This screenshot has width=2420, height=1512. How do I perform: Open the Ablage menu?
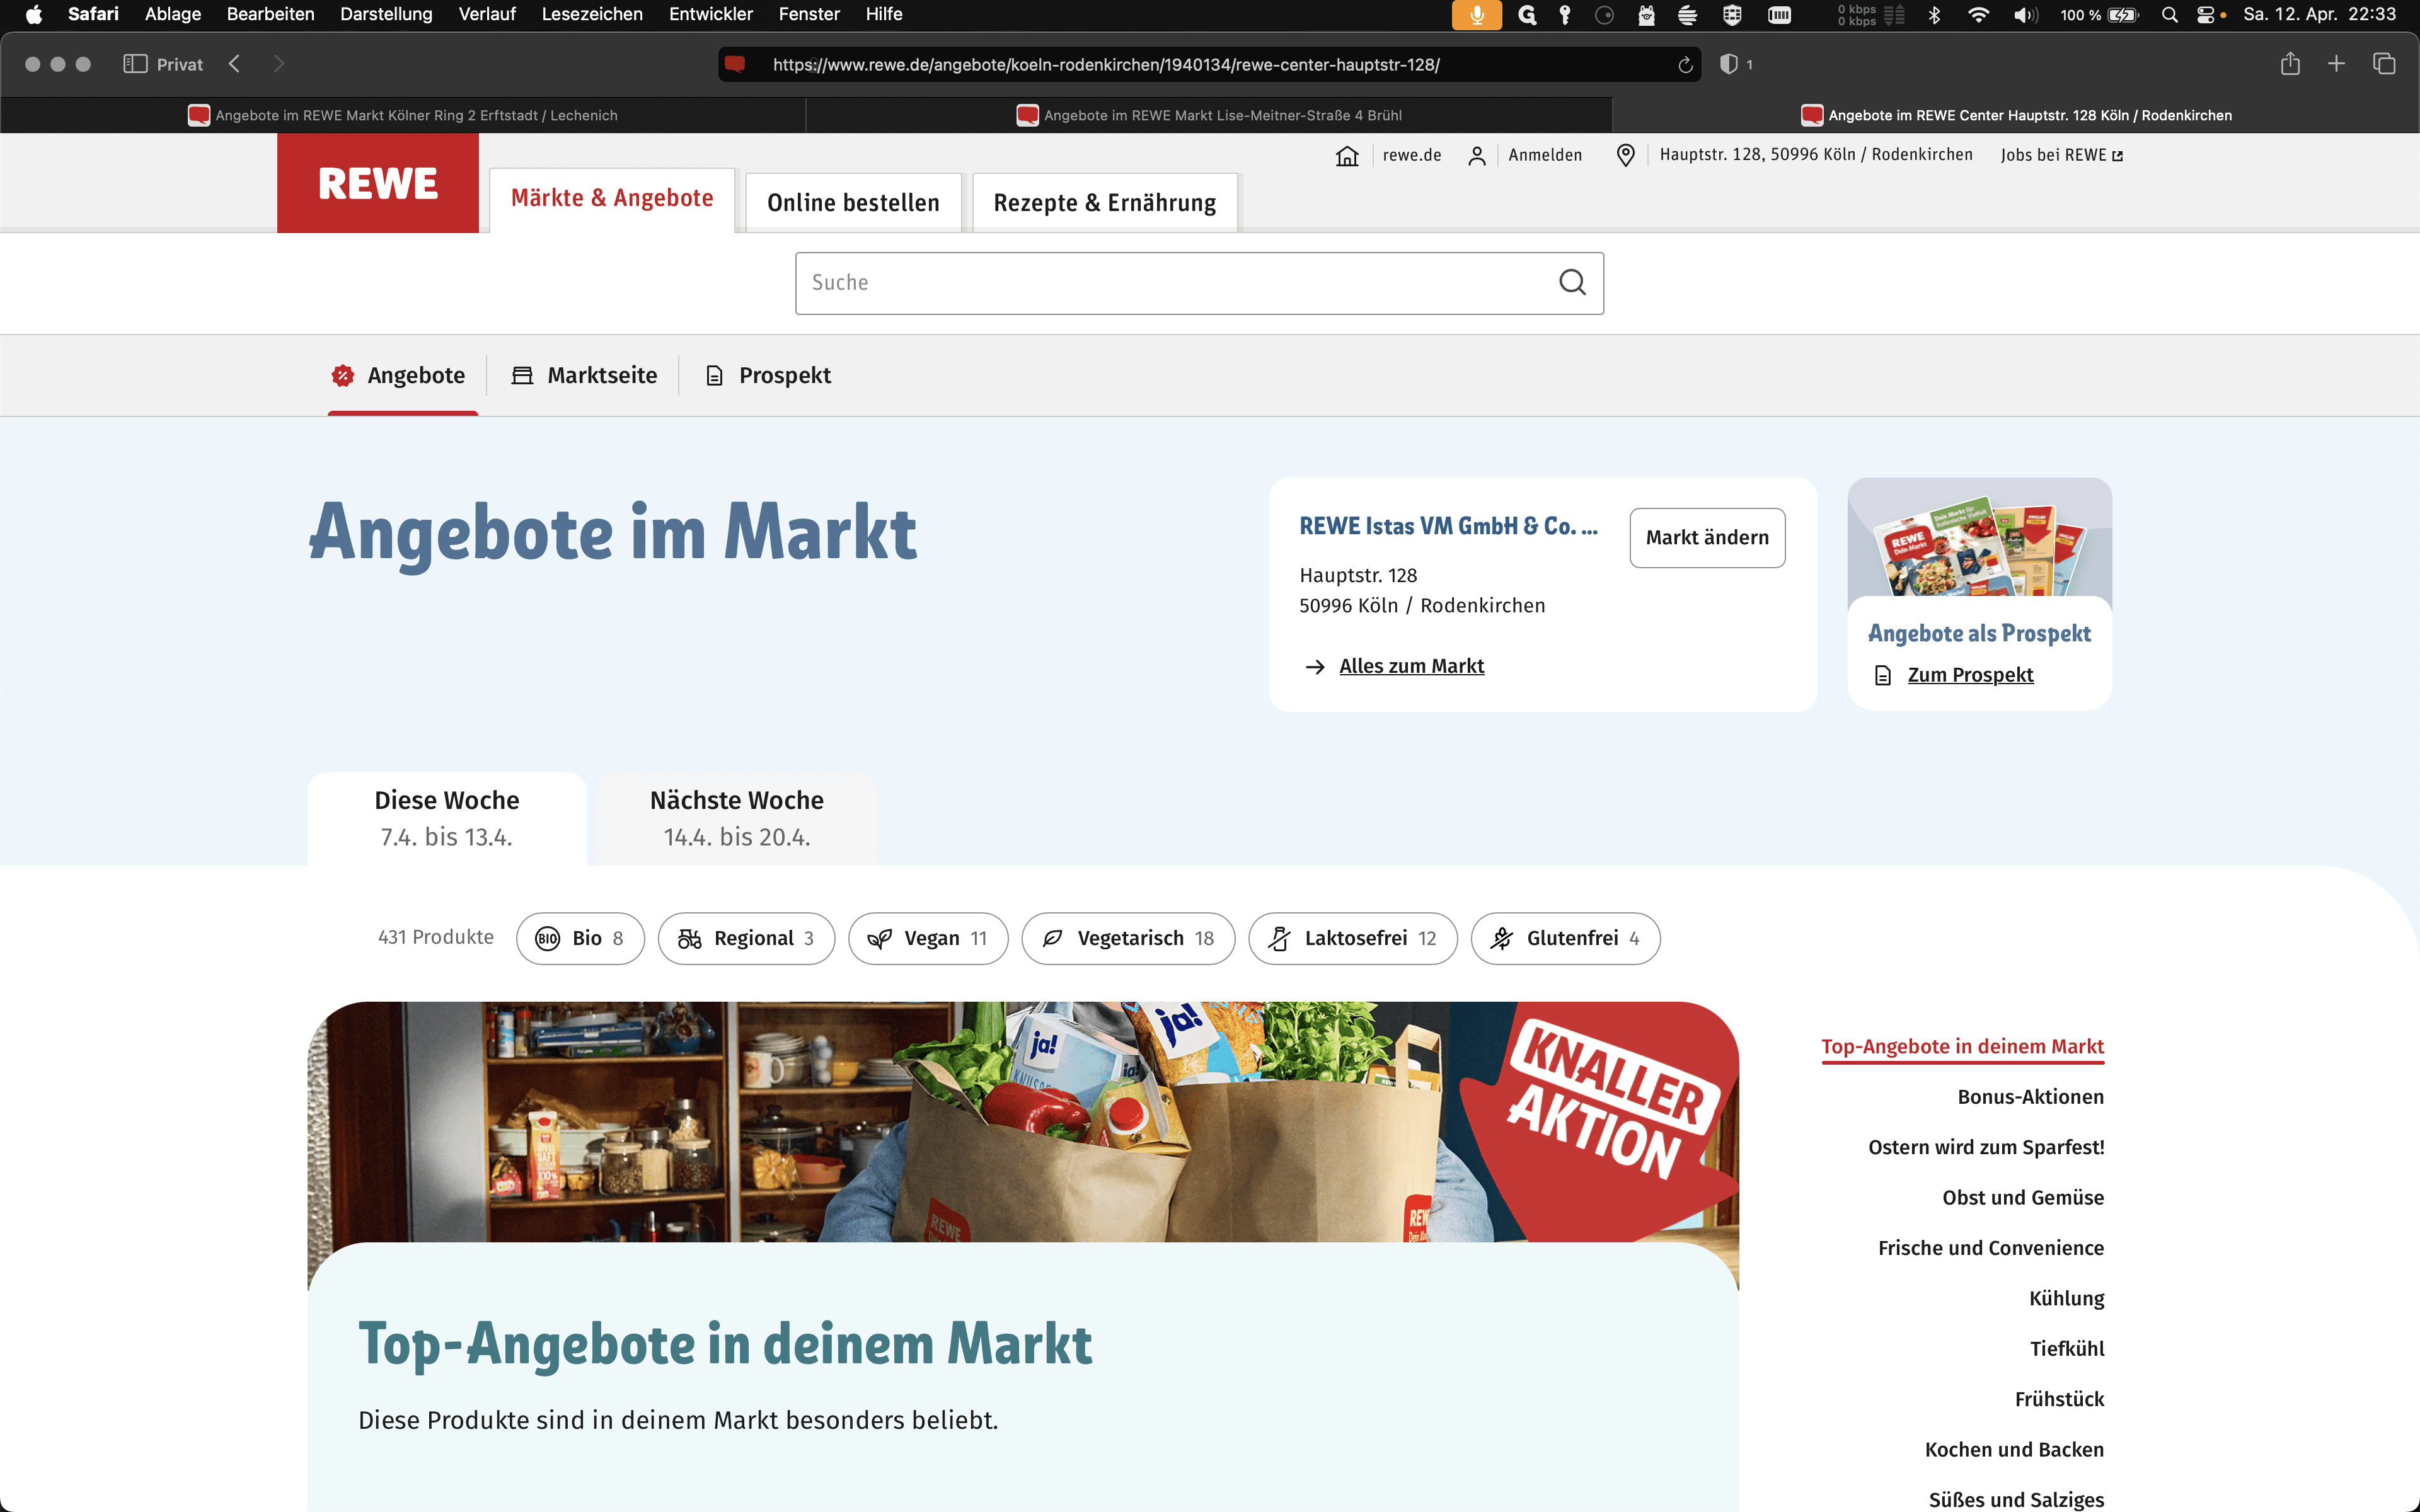point(173,14)
